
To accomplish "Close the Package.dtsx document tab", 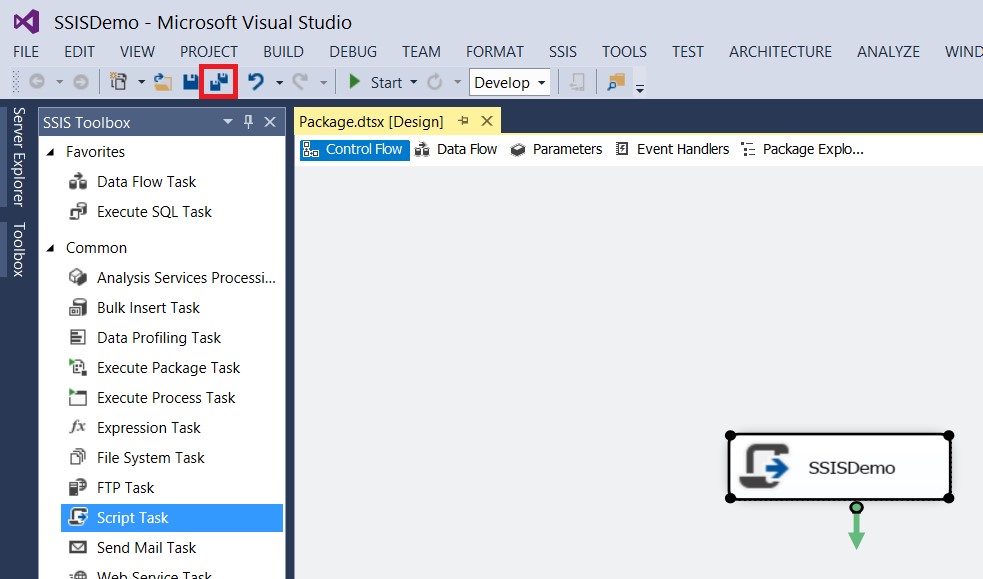I will (x=486, y=121).
